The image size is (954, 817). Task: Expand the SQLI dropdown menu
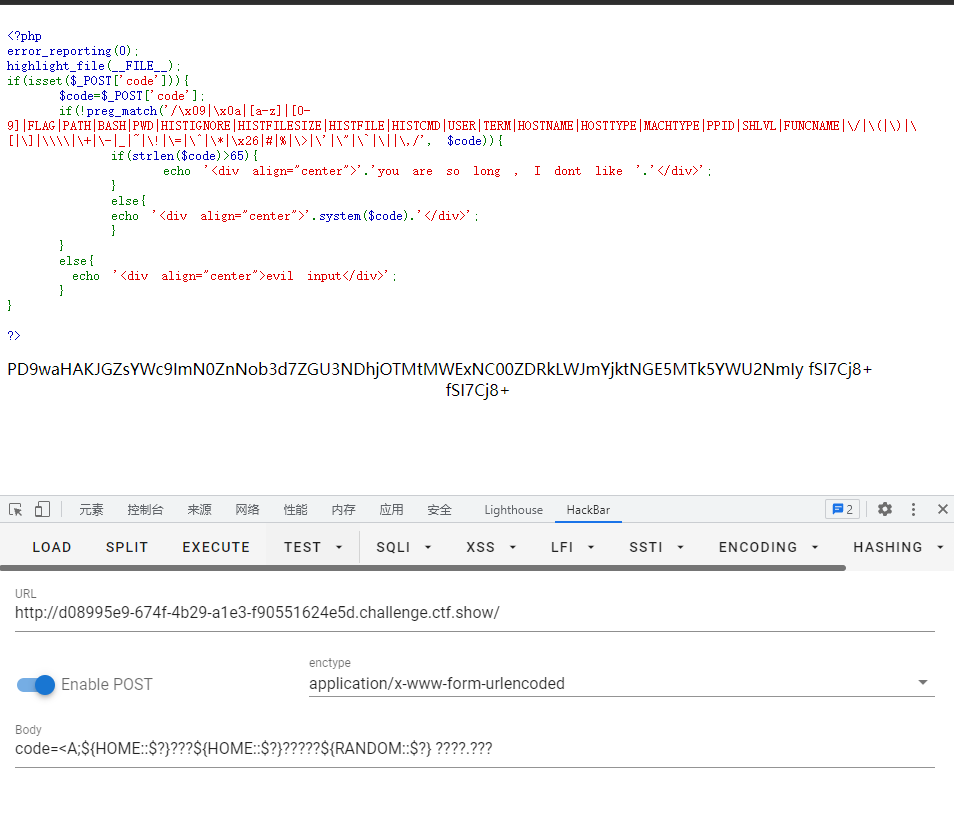403,548
